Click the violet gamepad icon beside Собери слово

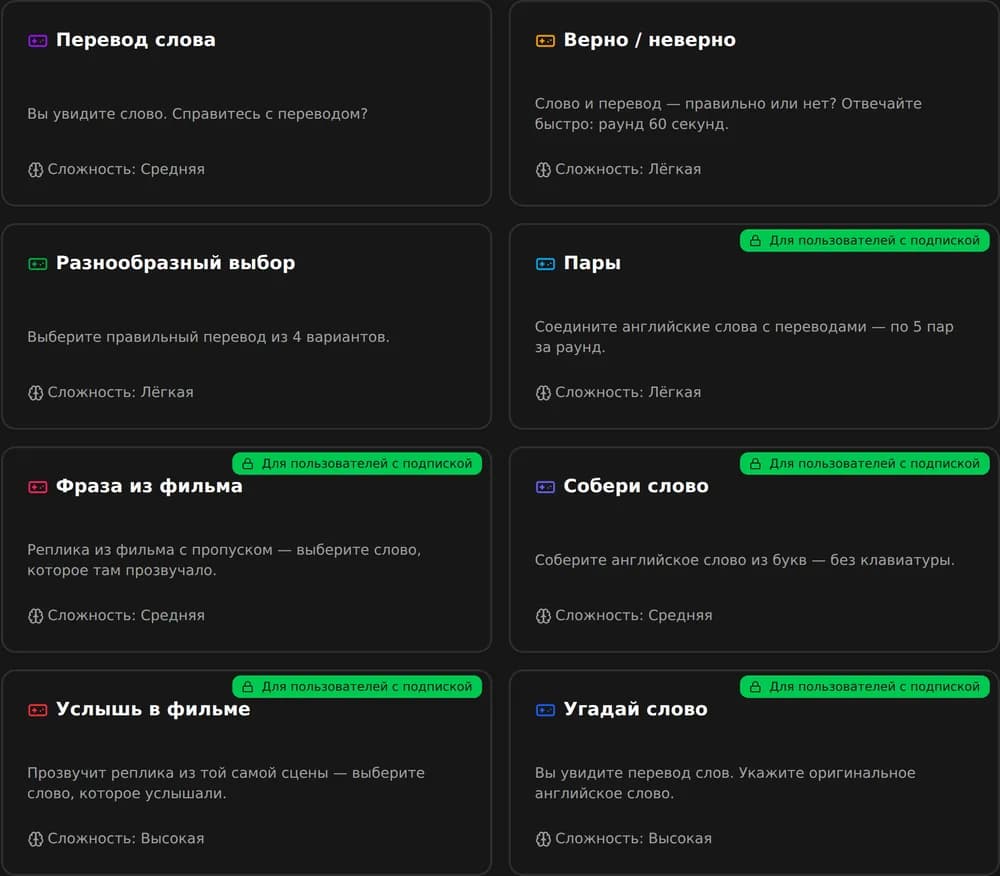545,487
